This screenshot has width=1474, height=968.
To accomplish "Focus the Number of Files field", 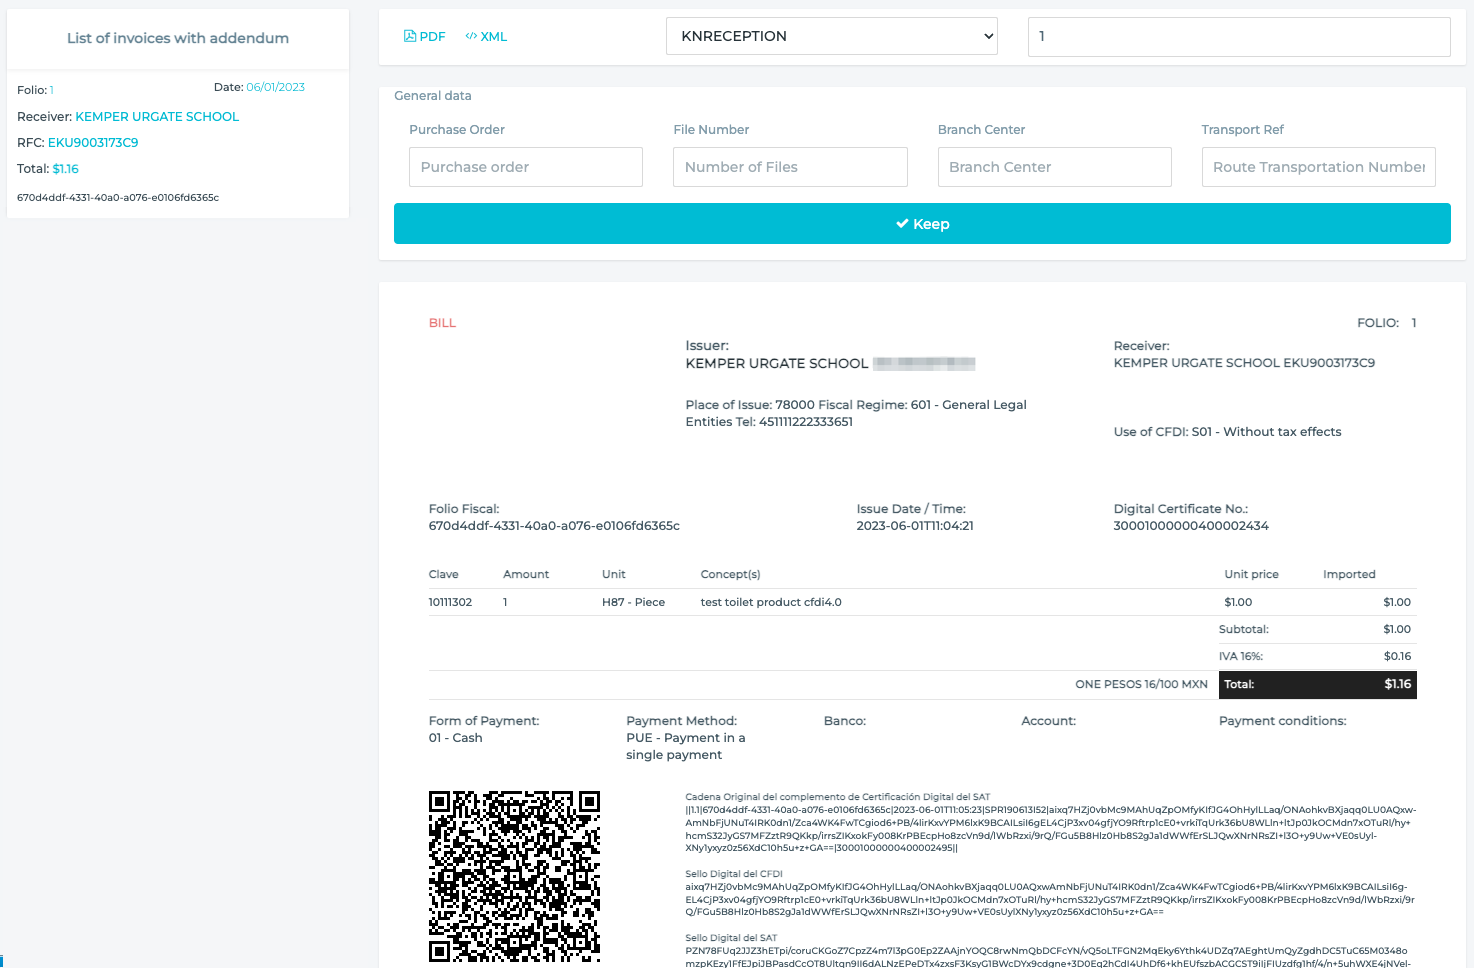I will click(x=790, y=167).
